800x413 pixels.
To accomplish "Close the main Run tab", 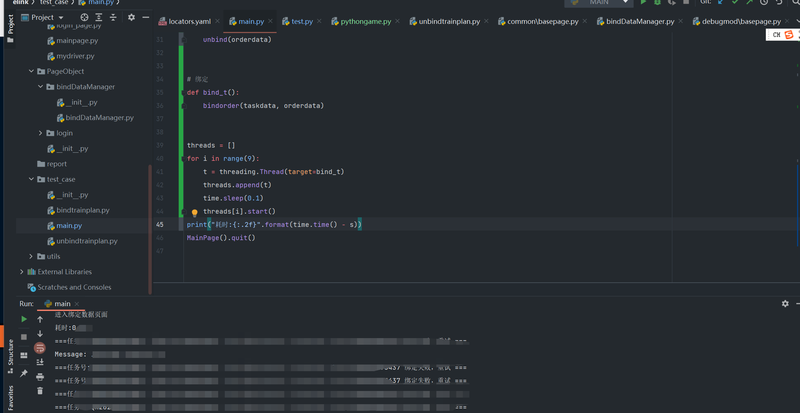I will point(77,304).
